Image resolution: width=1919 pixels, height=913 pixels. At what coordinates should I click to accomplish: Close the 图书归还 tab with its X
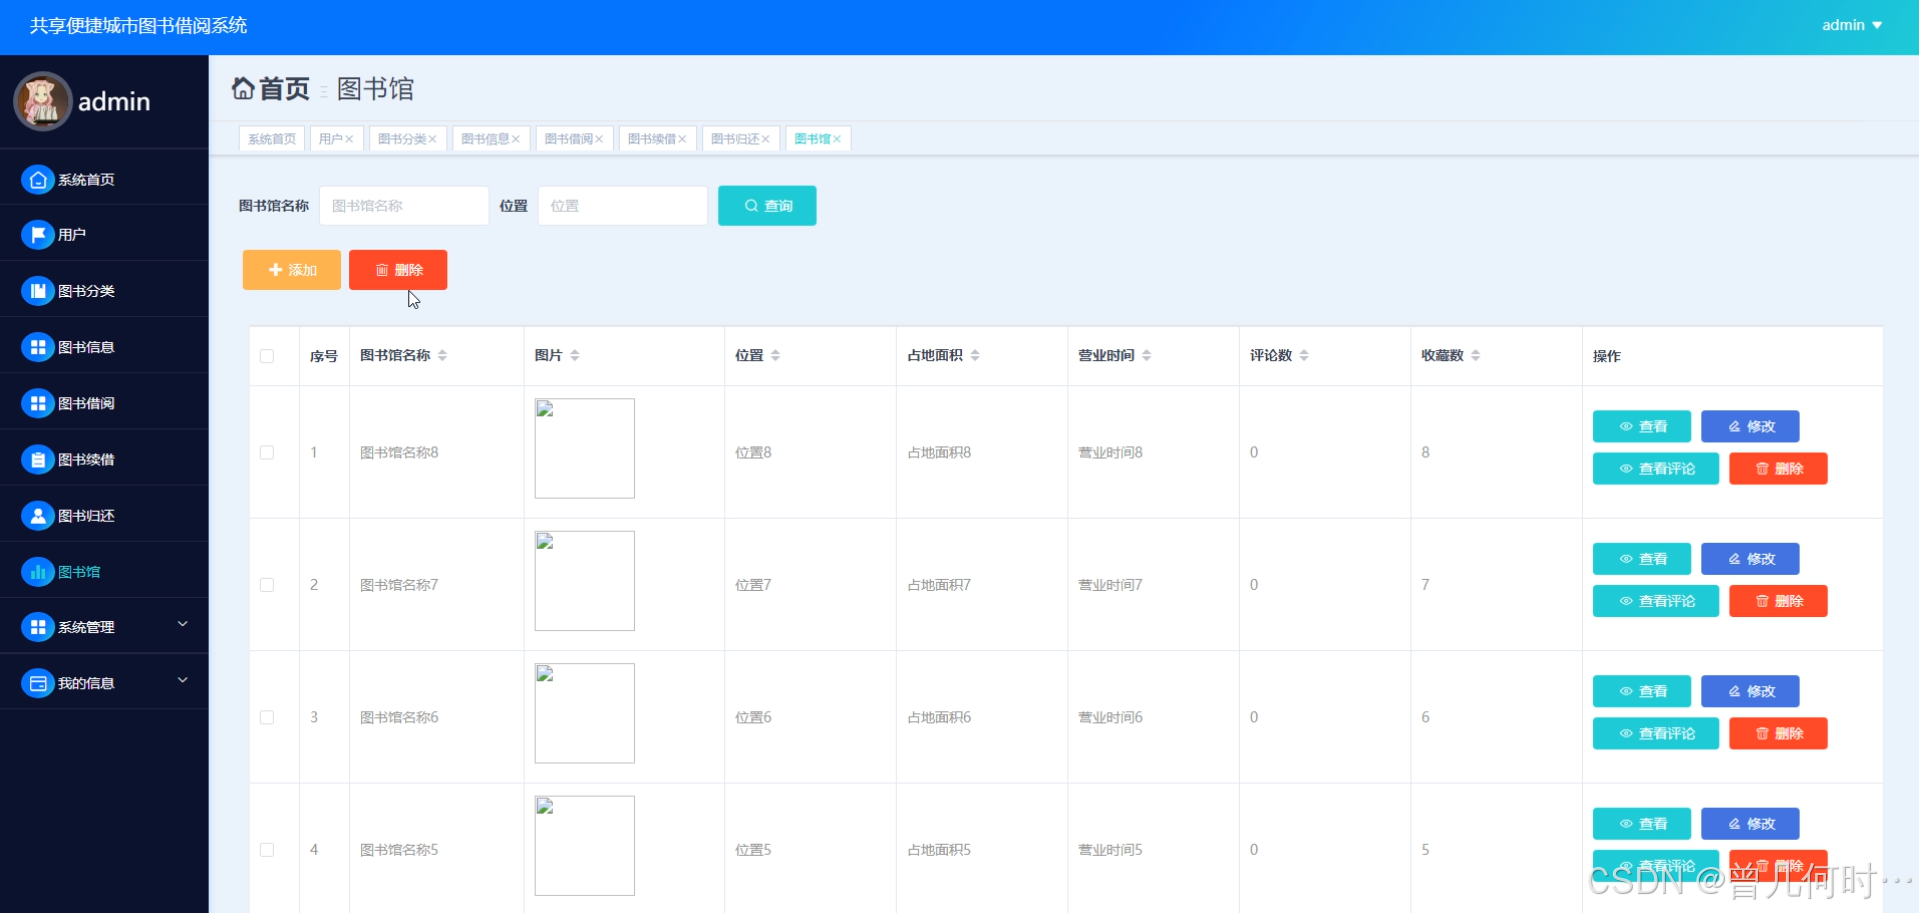765,139
